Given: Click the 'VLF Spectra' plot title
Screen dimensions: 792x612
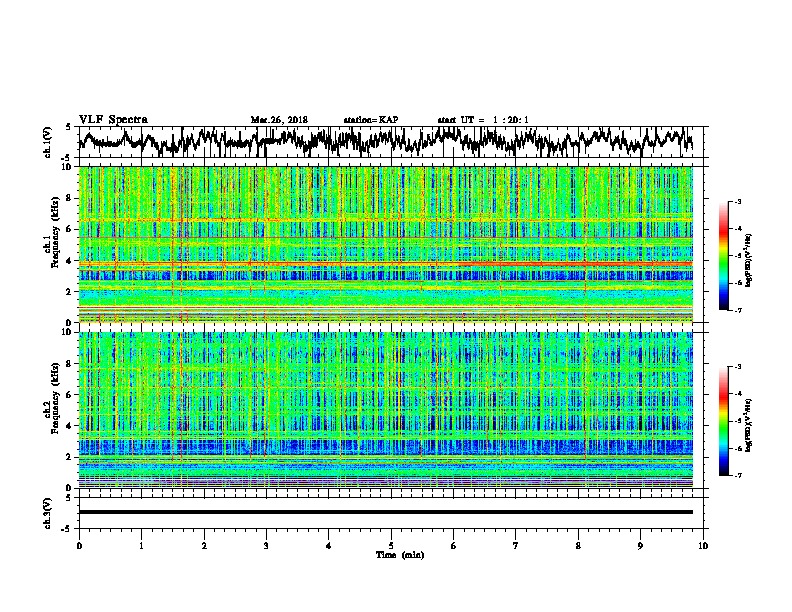Looking at the screenshot, I should (x=113, y=120).
